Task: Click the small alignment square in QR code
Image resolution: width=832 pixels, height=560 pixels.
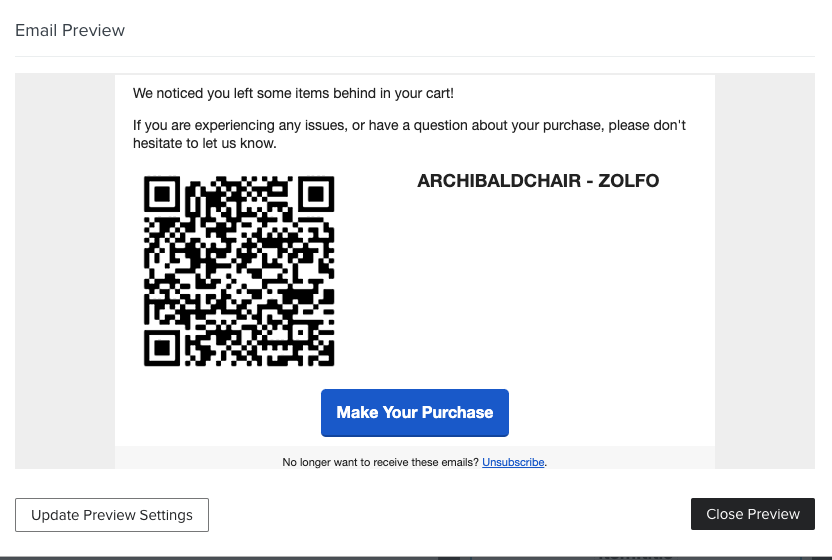Action: pos(300,333)
